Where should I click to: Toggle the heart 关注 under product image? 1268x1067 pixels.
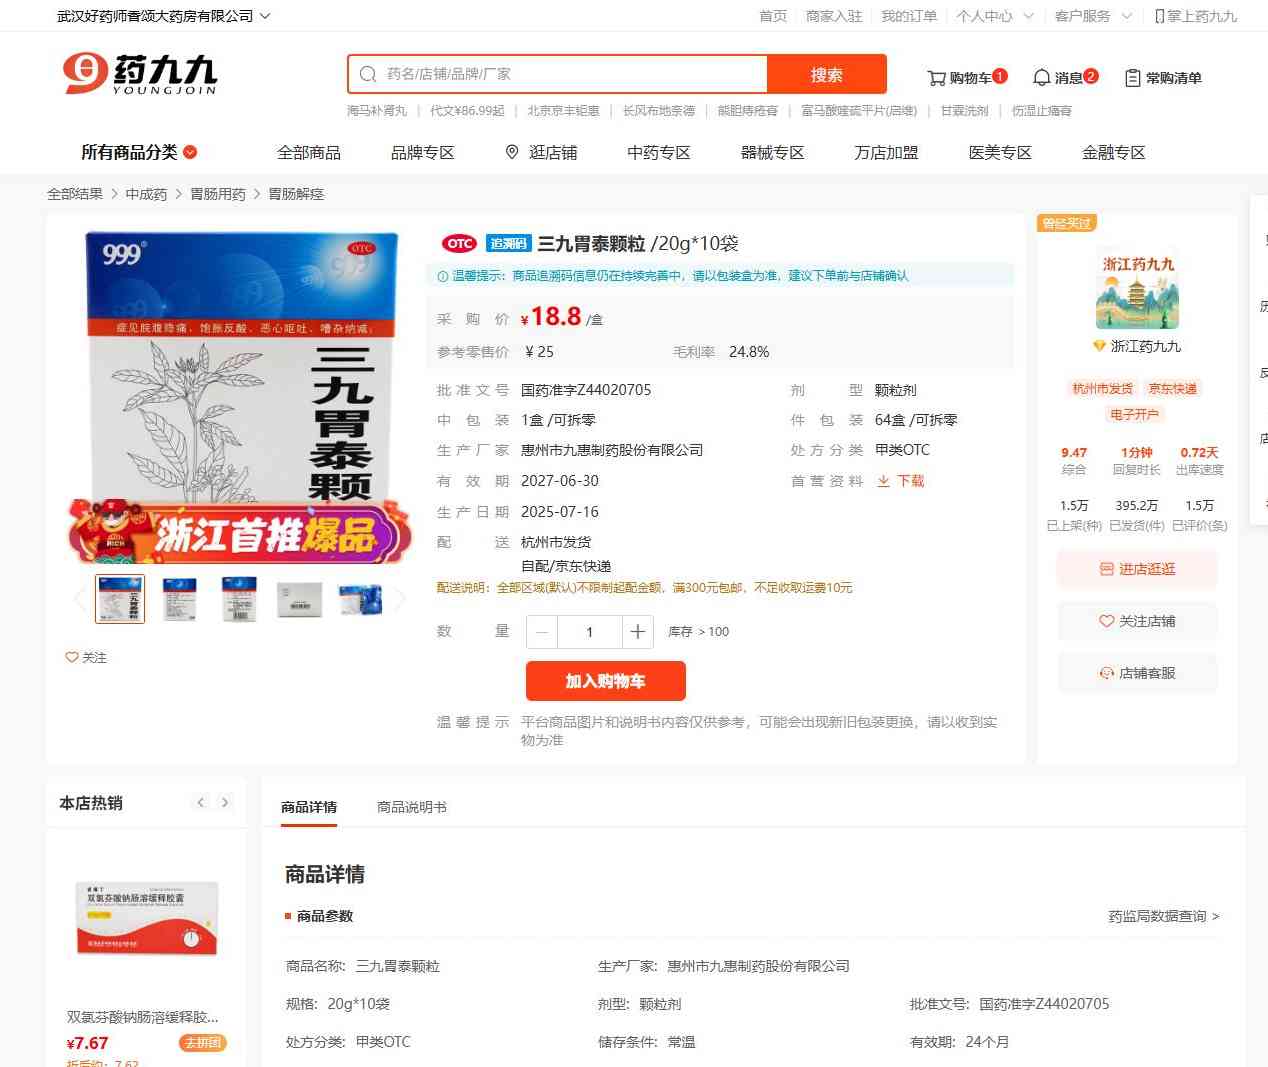tap(72, 657)
